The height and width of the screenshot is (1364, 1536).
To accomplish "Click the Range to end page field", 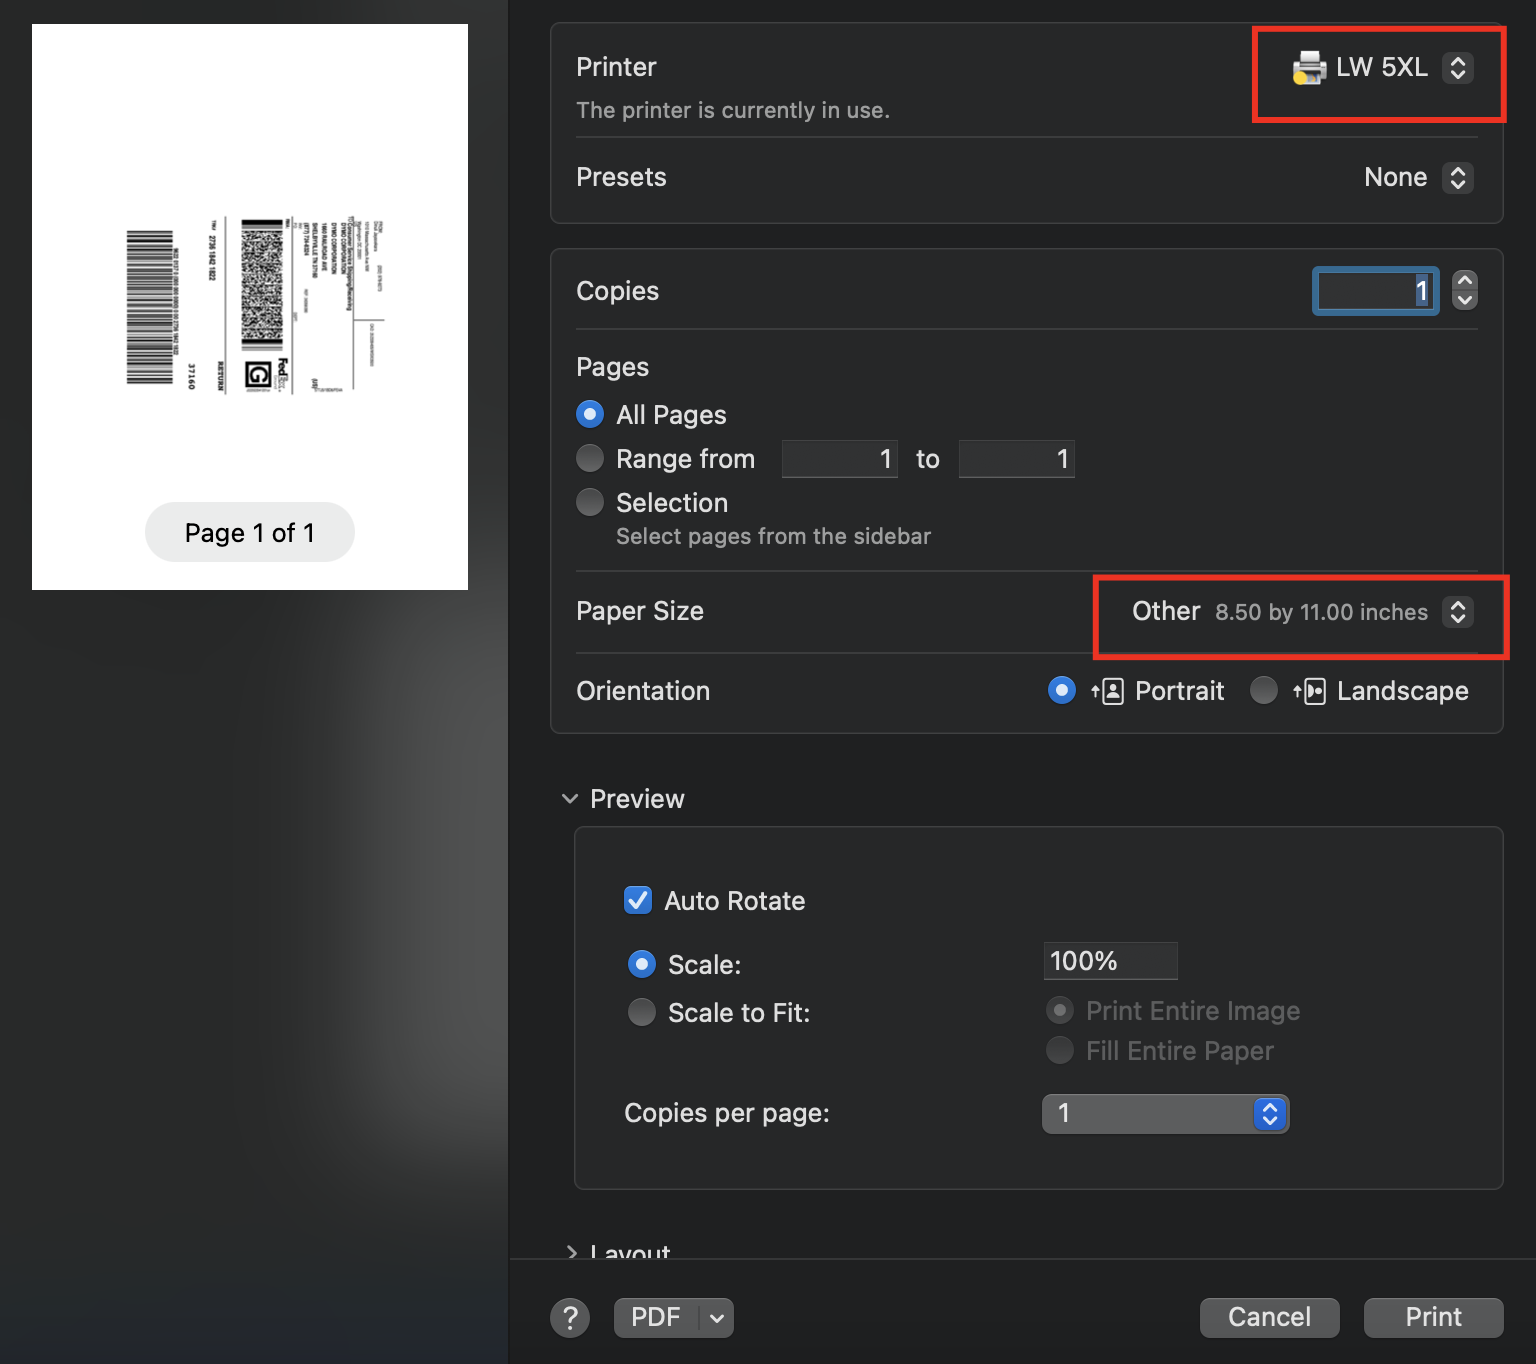I will 1017,459.
